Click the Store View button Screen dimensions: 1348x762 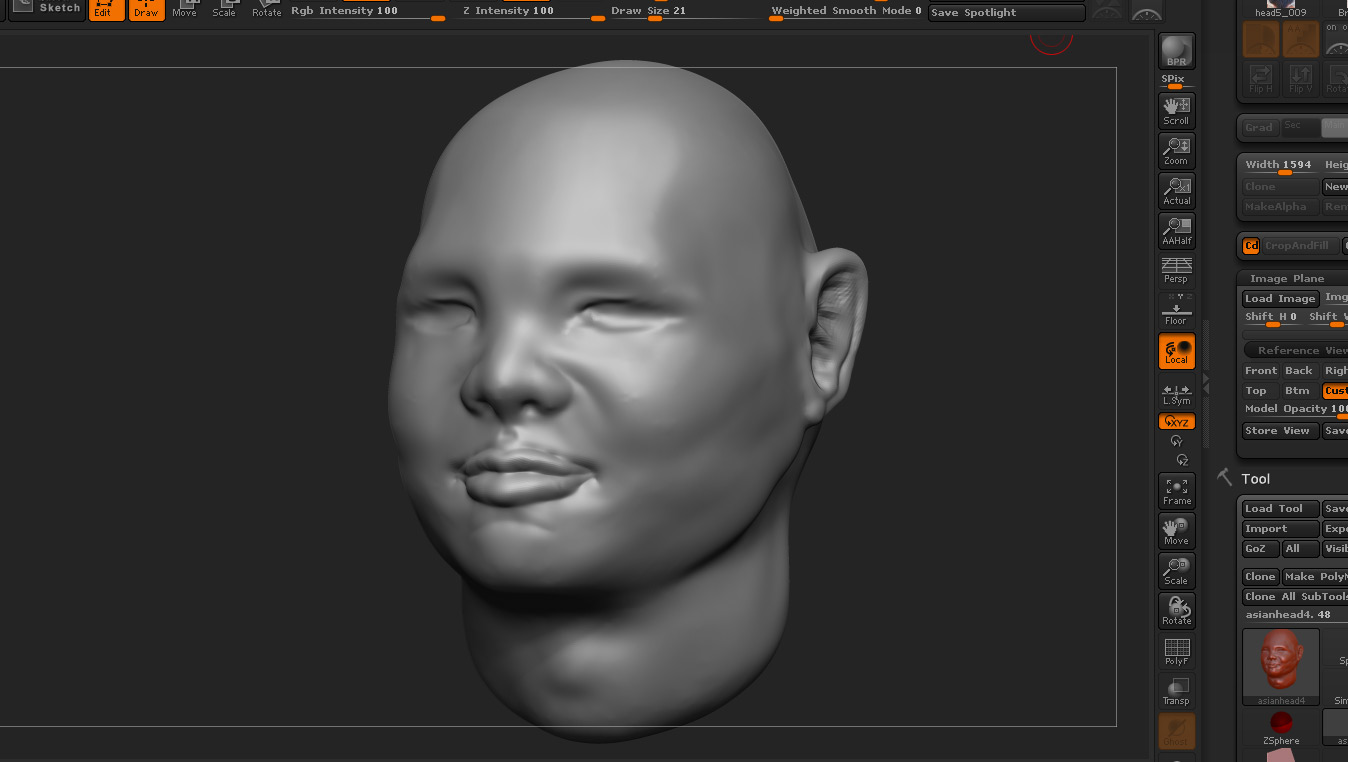point(1280,431)
